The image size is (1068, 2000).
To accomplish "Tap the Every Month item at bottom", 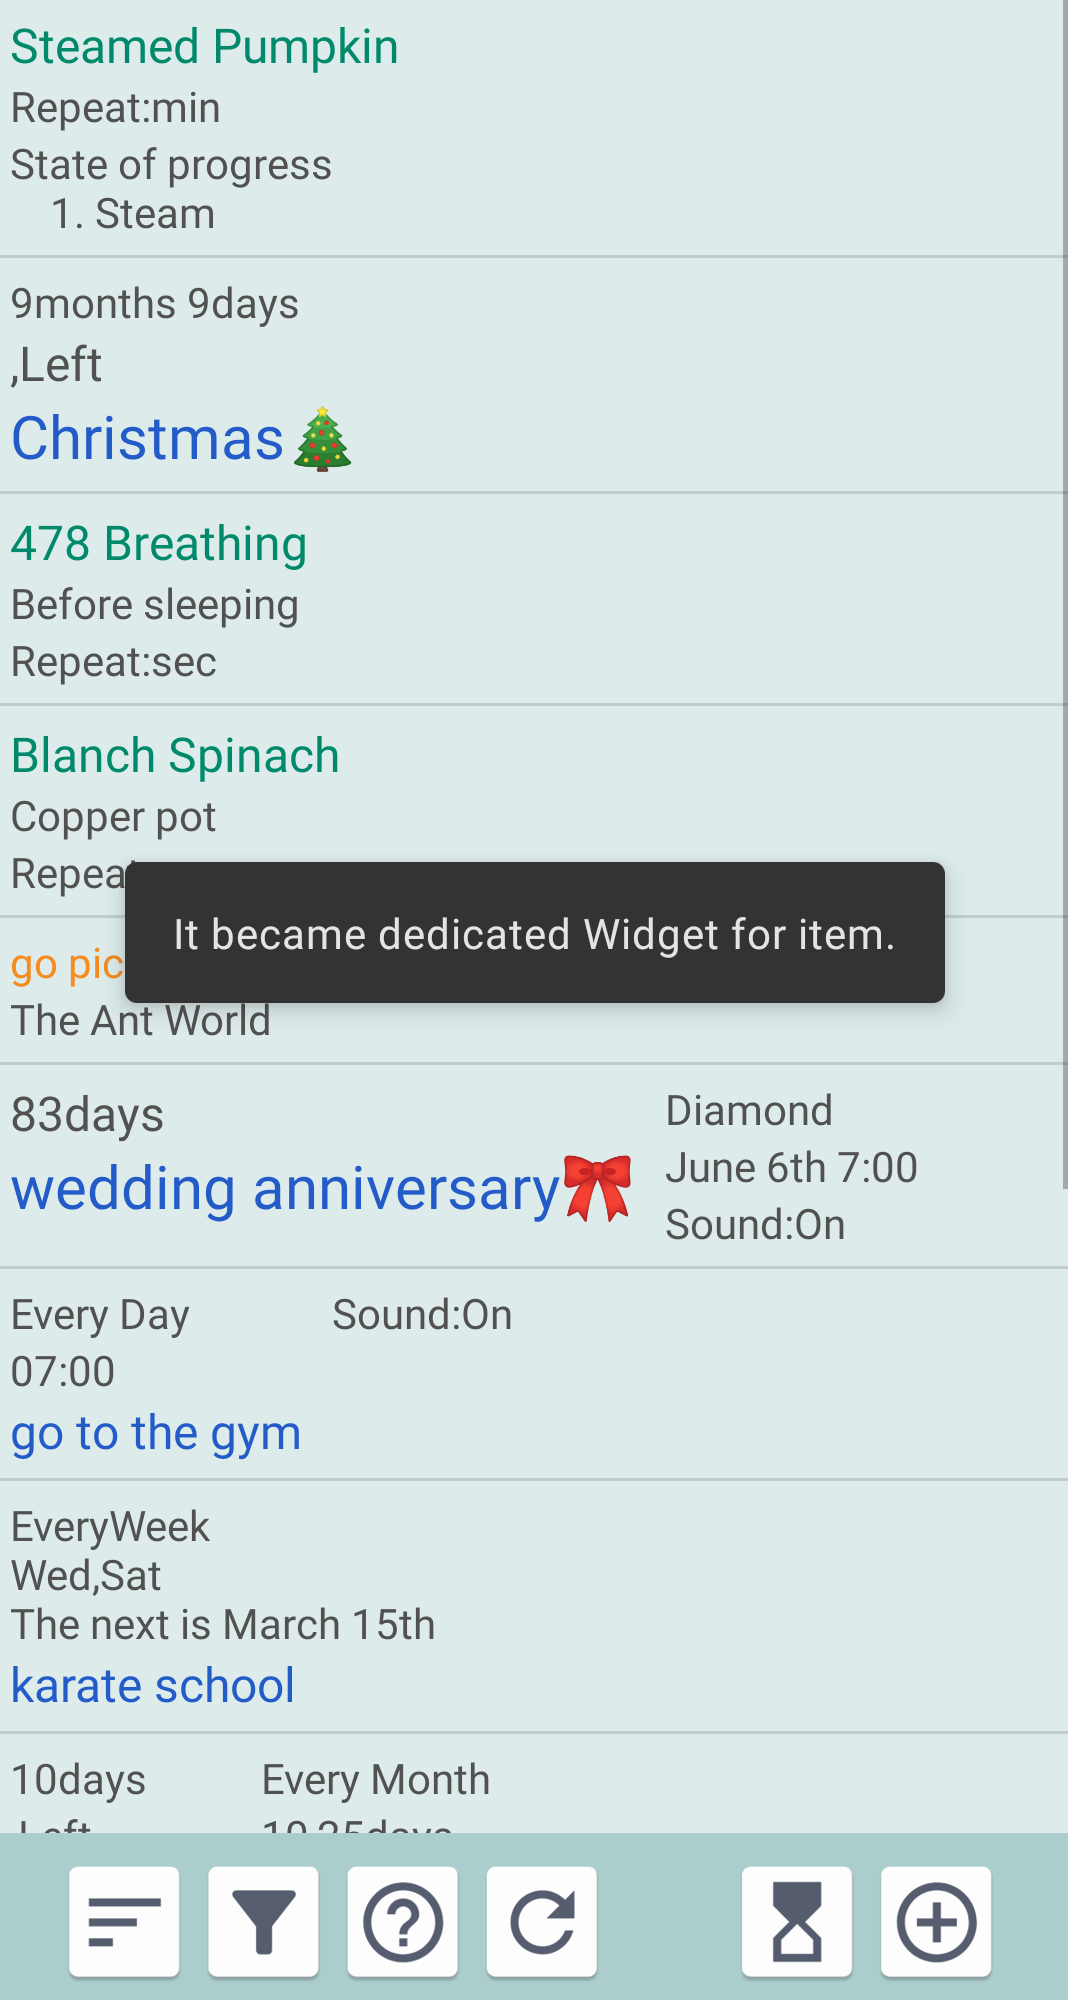I will (x=375, y=1780).
